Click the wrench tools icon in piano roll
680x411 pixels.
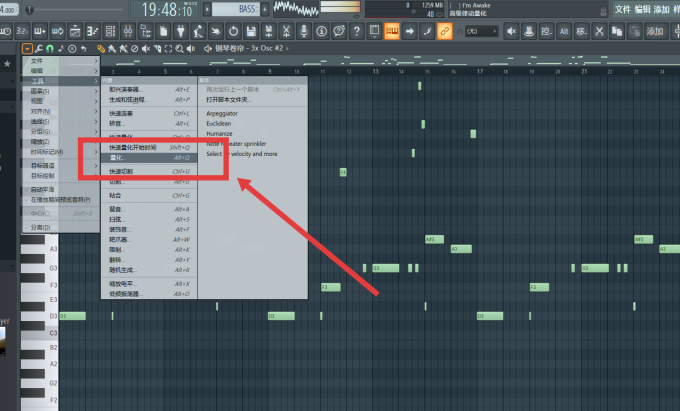39,49
